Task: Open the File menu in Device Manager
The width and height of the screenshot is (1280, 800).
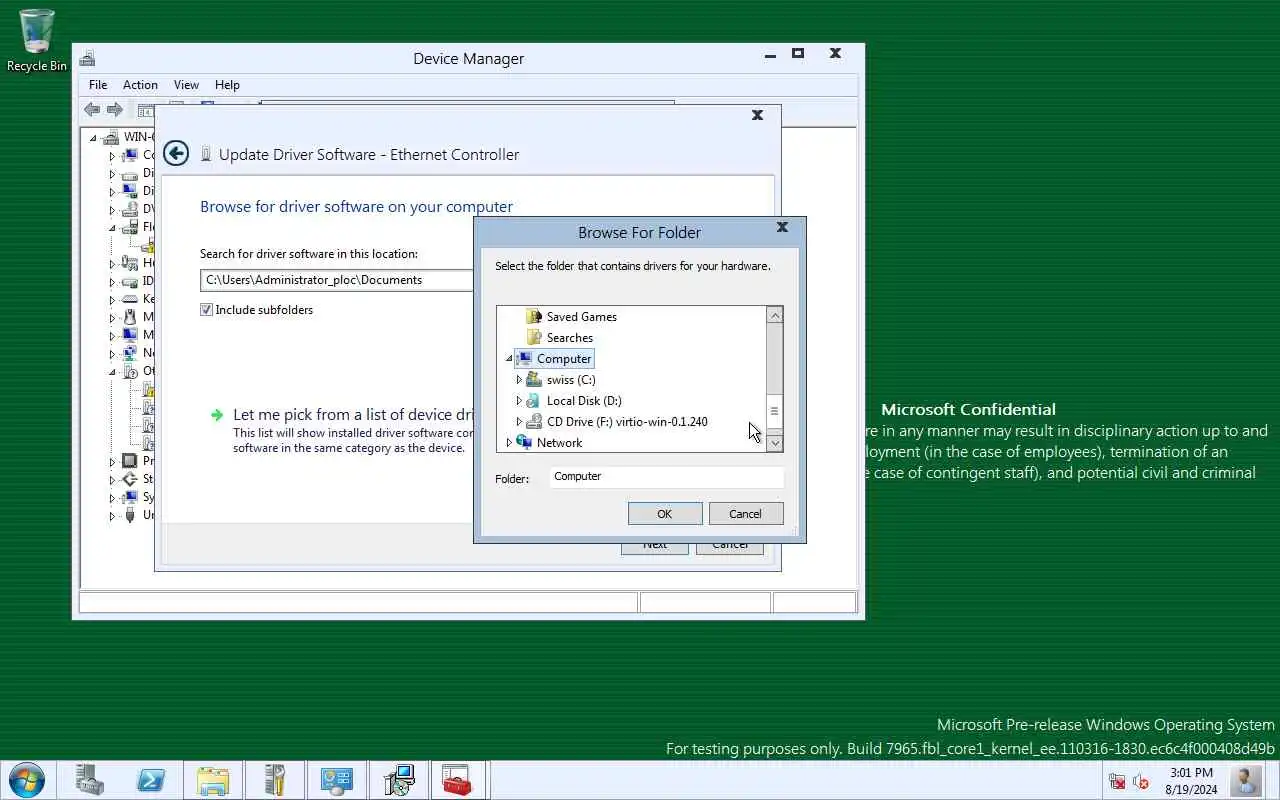Action: [x=98, y=85]
